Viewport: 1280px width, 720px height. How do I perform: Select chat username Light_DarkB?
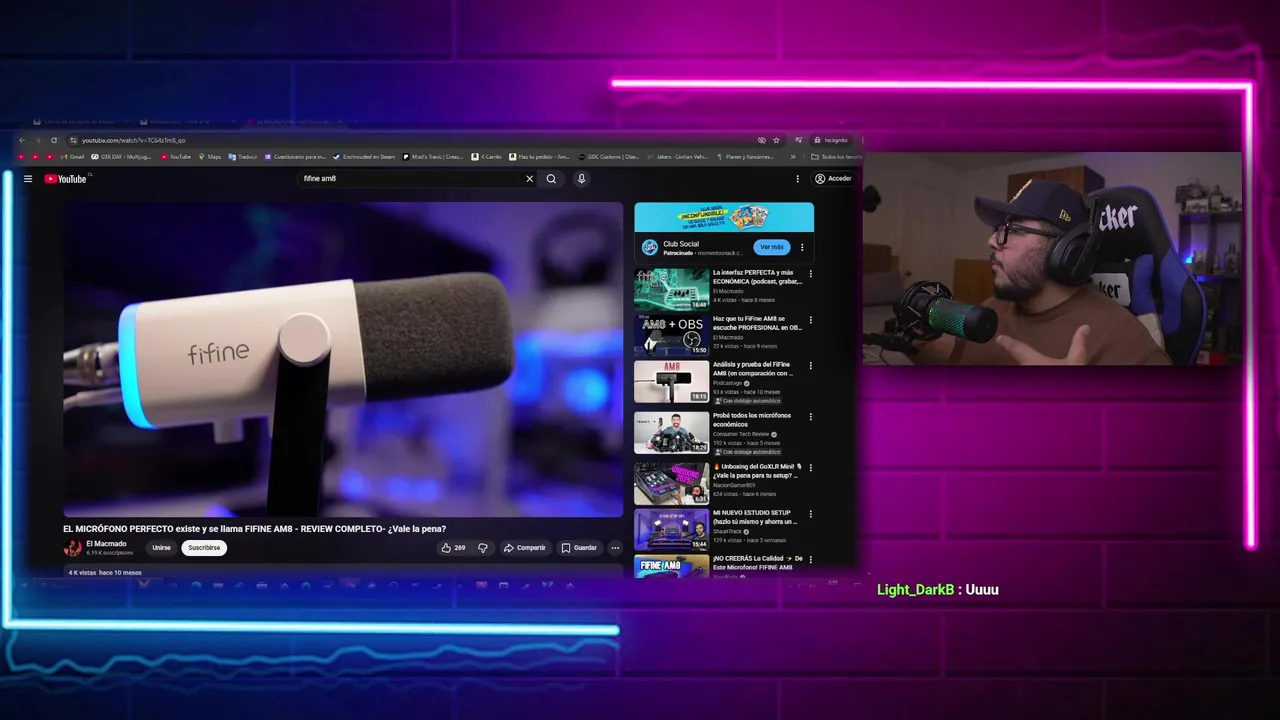pos(915,590)
